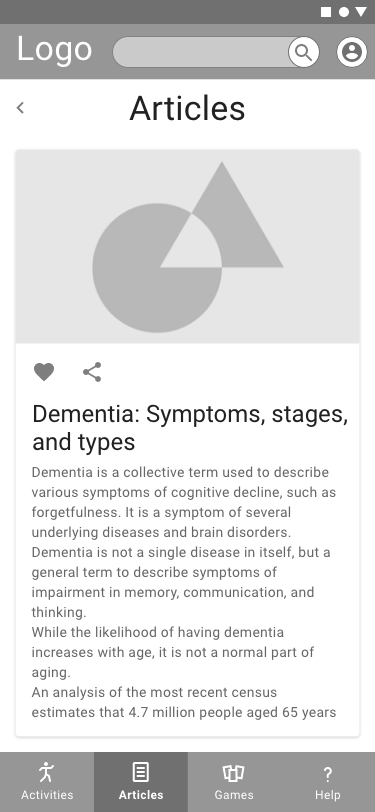Open the user profile icon
Image resolution: width=375 pixels, height=812 pixels.
coord(352,52)
